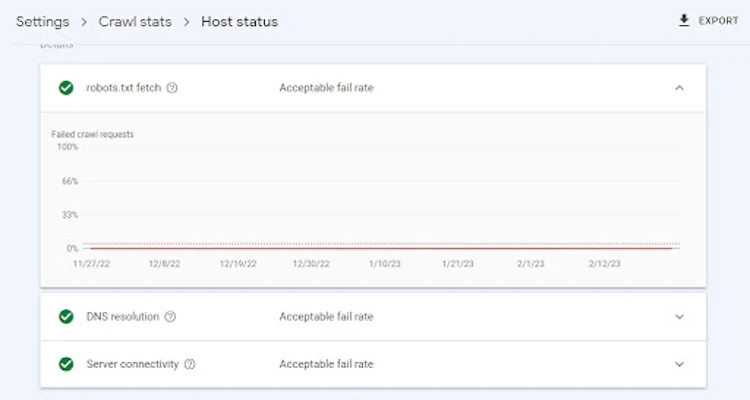This screenshot has height=400, width=750.
Task: Click the 33% axis label
Action: (x=70, y=215)
